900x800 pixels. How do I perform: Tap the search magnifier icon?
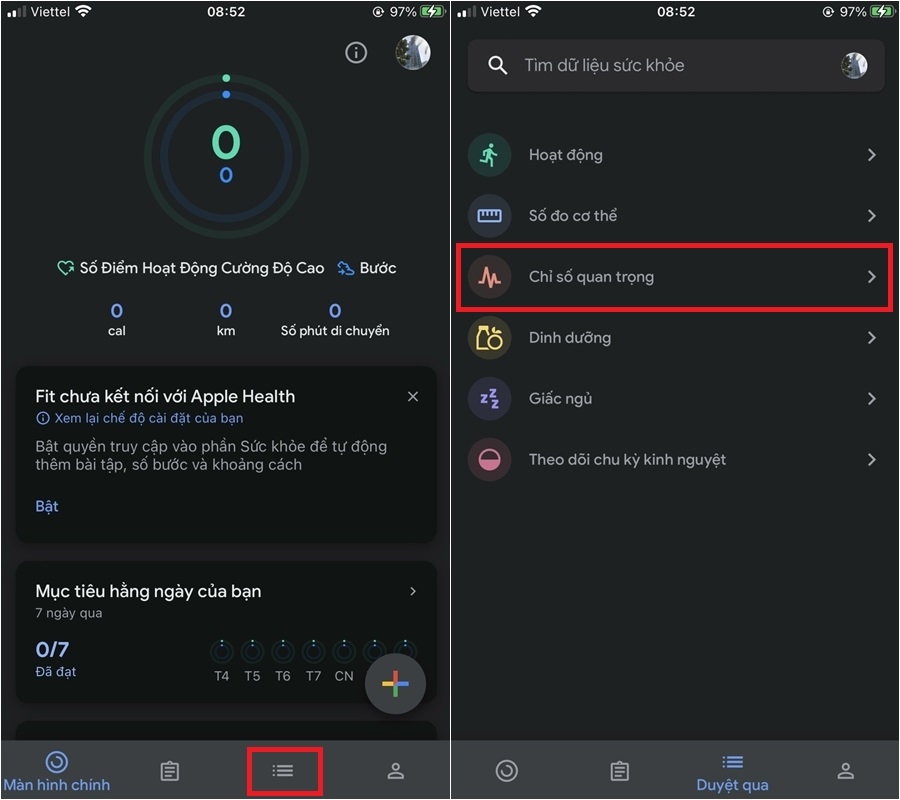point(497,65)
